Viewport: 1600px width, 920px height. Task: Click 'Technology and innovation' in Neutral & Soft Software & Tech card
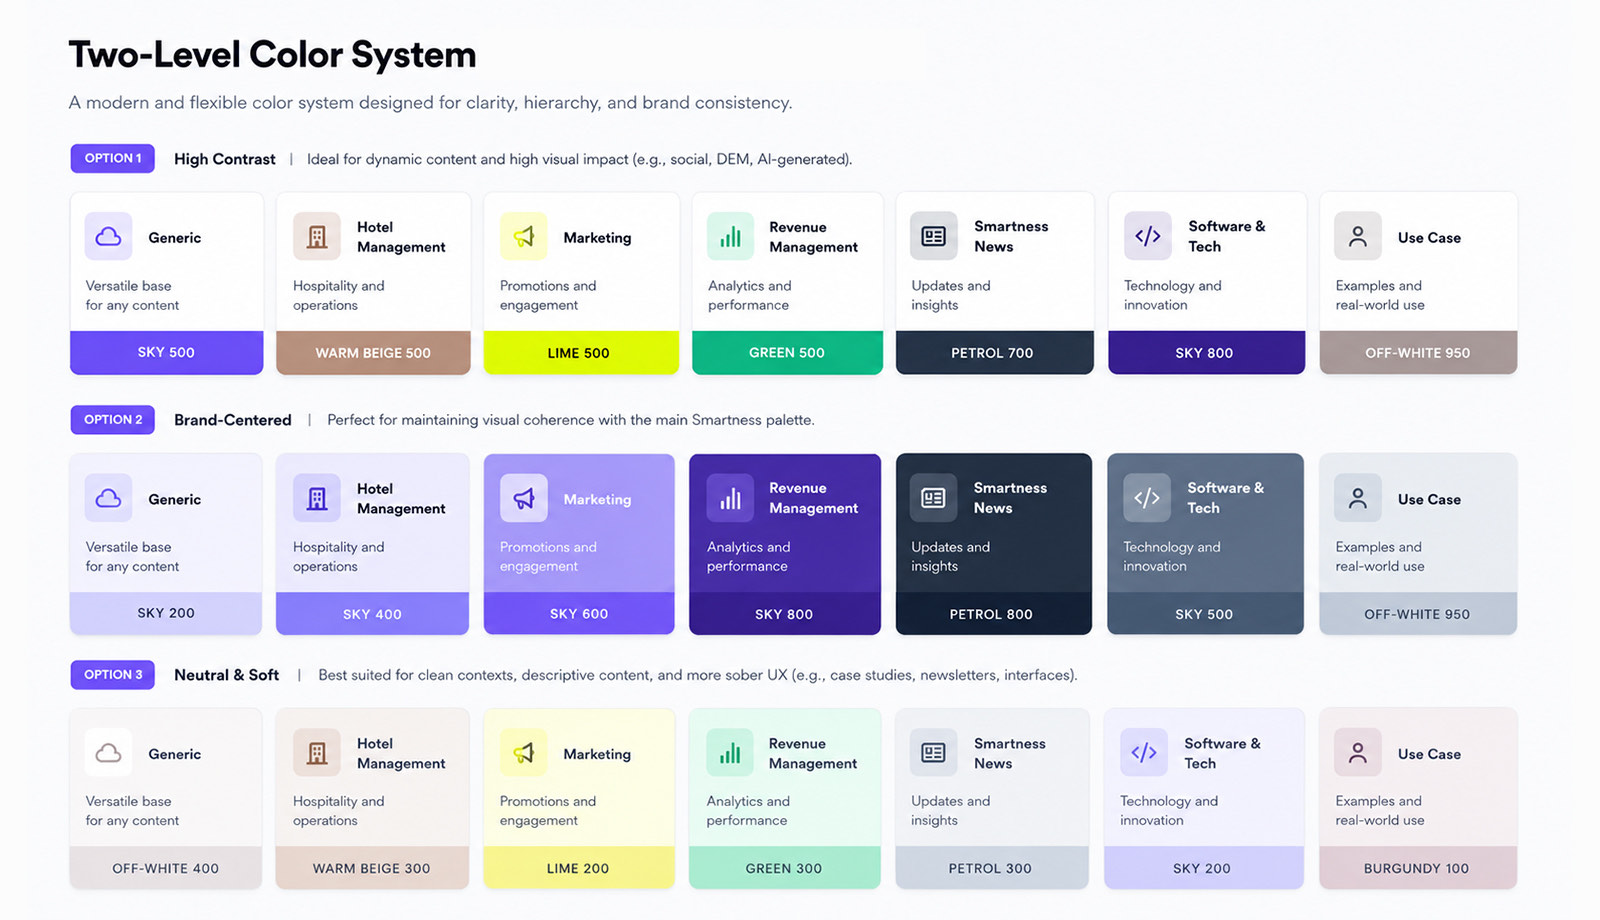[x=1169, y=810]
